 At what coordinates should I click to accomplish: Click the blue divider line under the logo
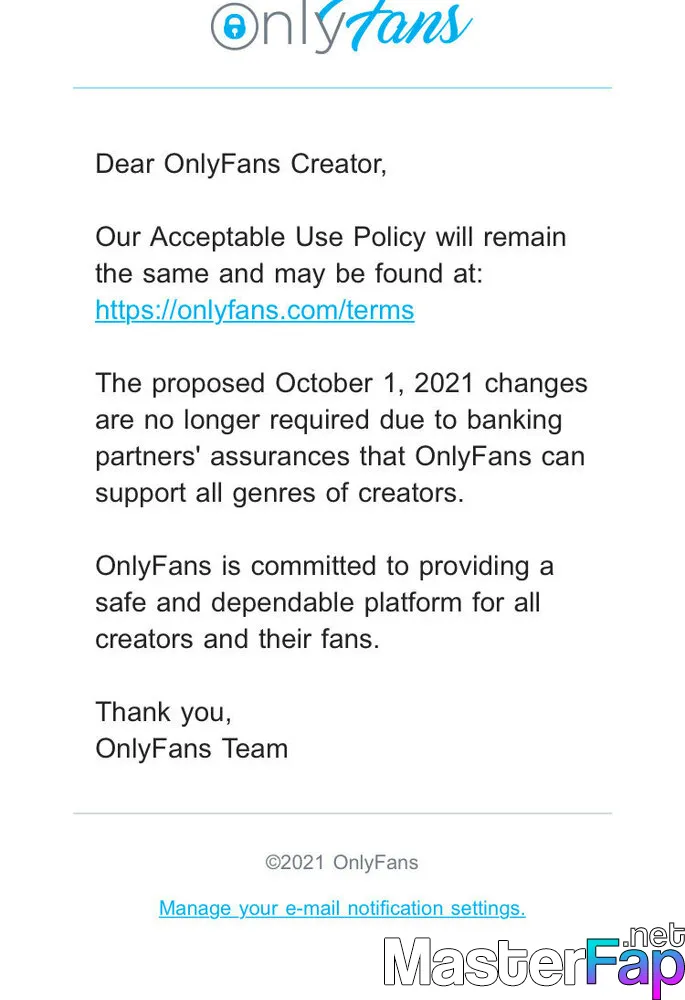[342, 87]
